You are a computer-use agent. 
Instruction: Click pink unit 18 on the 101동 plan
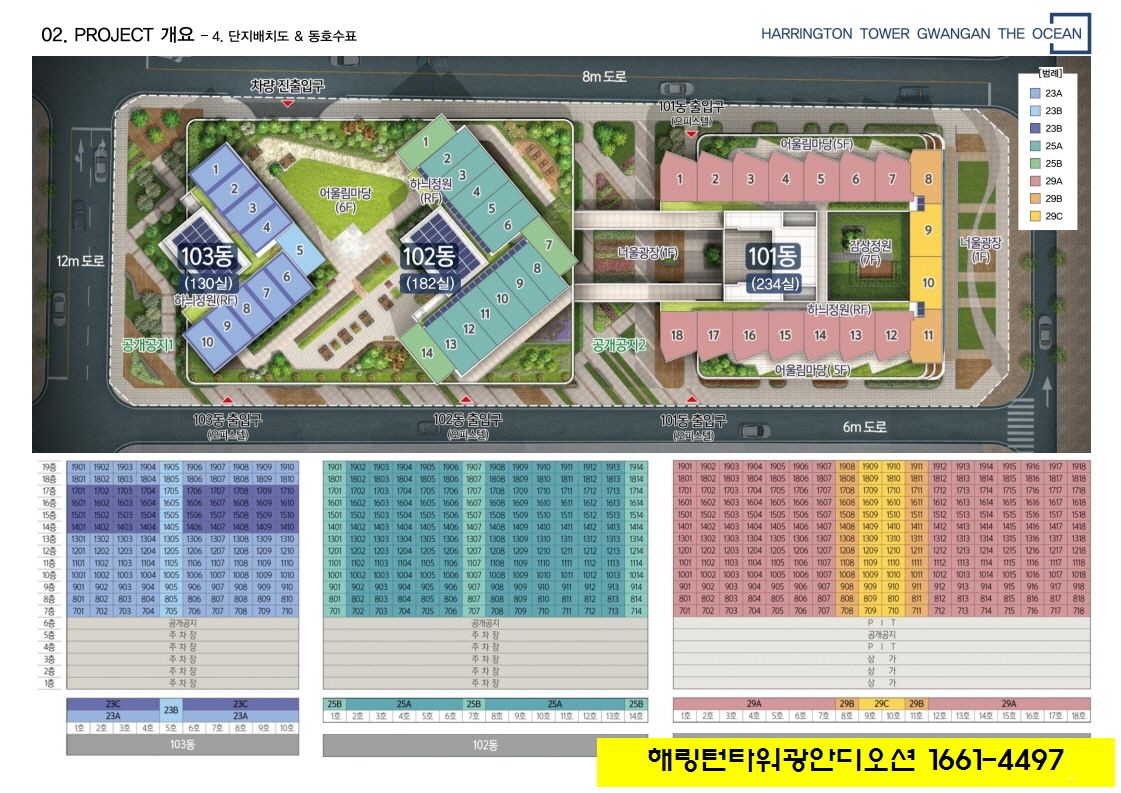676,335
